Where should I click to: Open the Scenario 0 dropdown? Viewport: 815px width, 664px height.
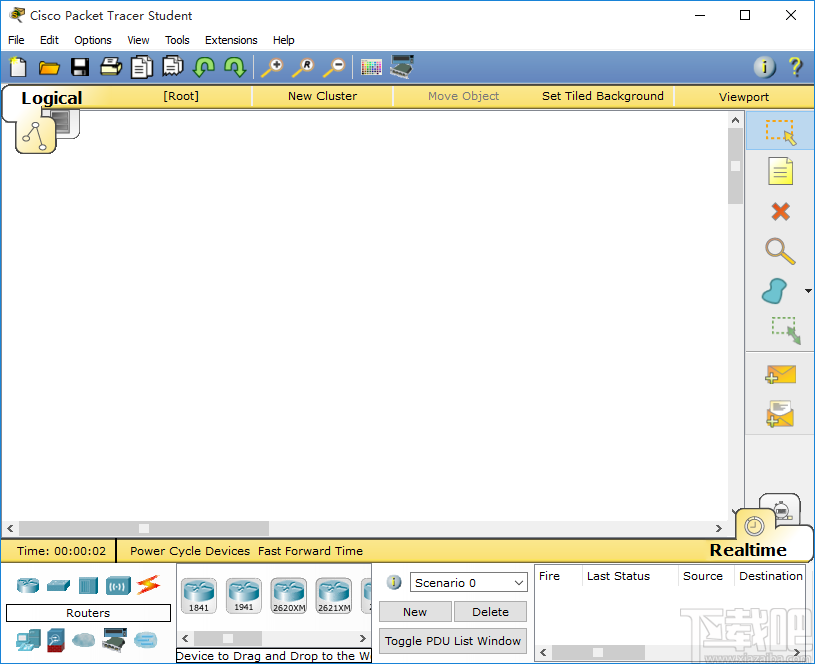(x=468, y=583)
